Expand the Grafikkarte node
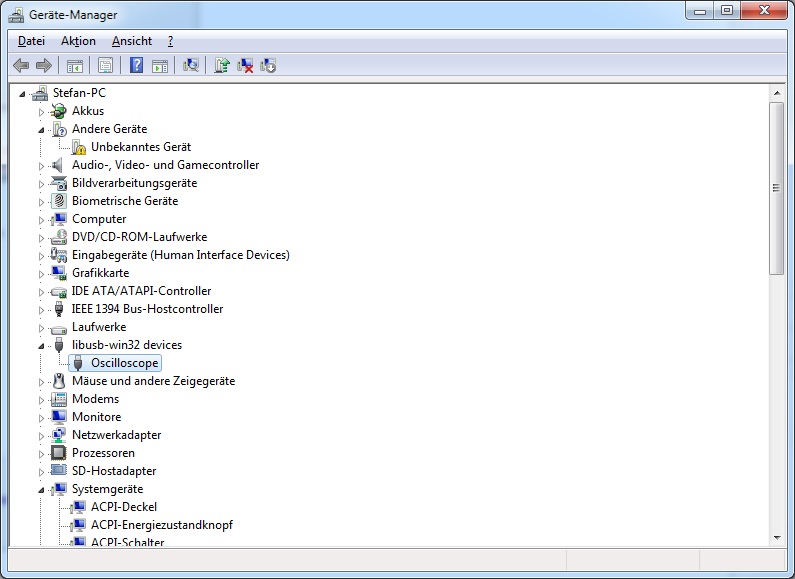The image size is (795, 579). pyautogui.click(x=42, y=274)
